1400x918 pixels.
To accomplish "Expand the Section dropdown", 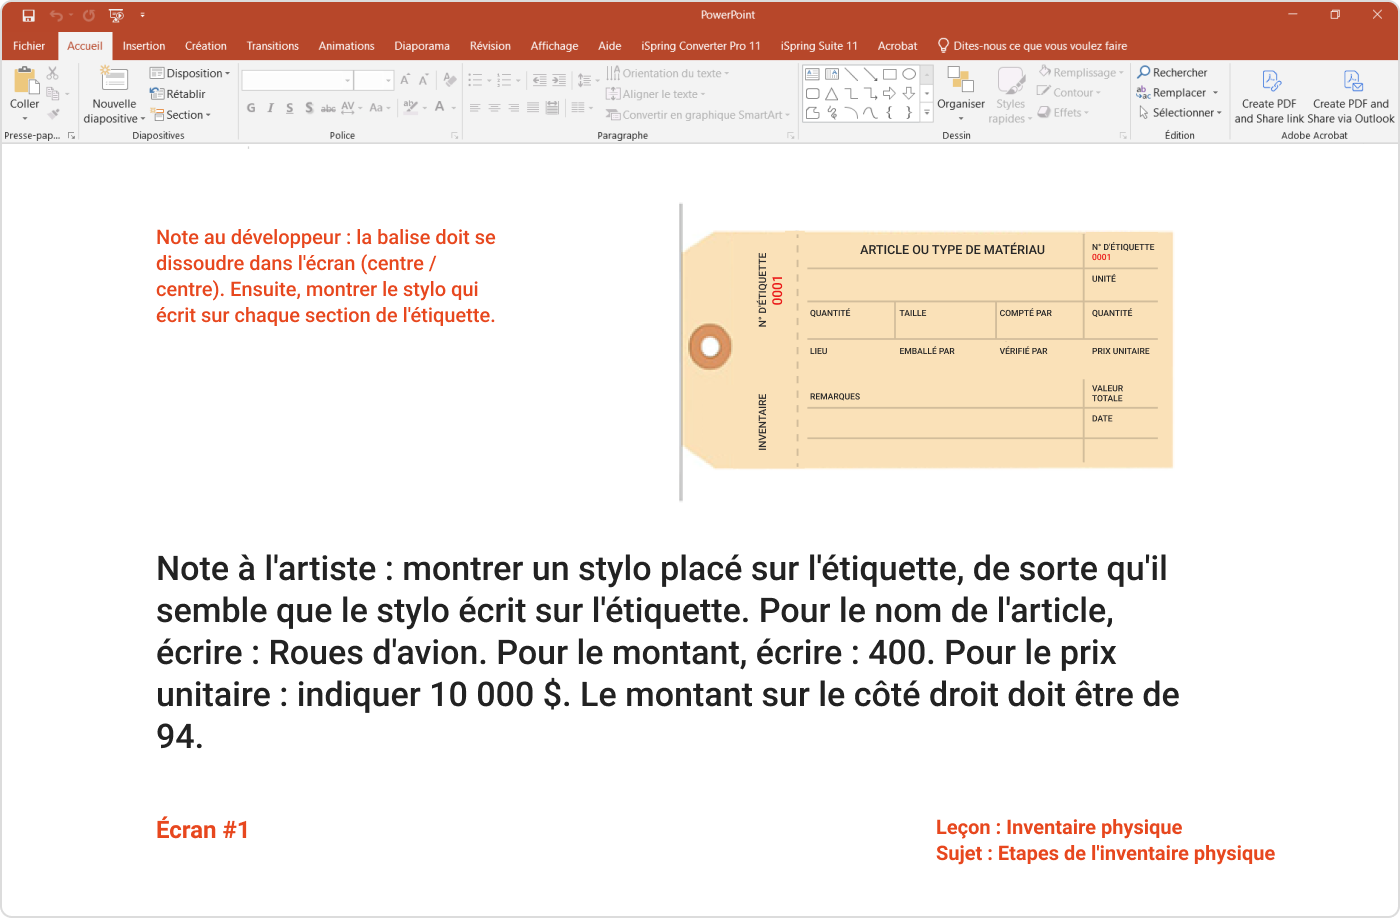I will [x=185, y=115].
